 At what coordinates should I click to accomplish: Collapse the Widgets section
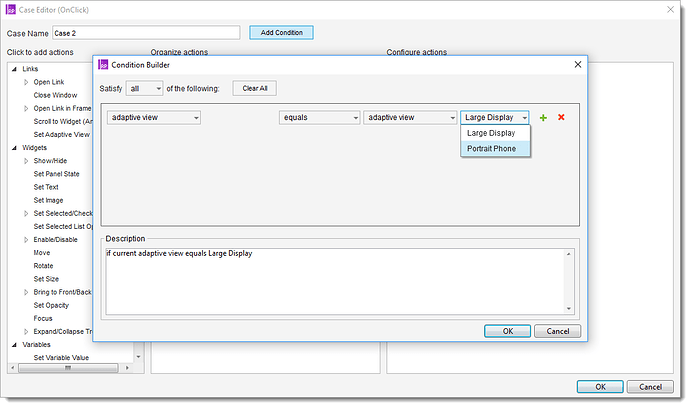[x=14, y=147]
